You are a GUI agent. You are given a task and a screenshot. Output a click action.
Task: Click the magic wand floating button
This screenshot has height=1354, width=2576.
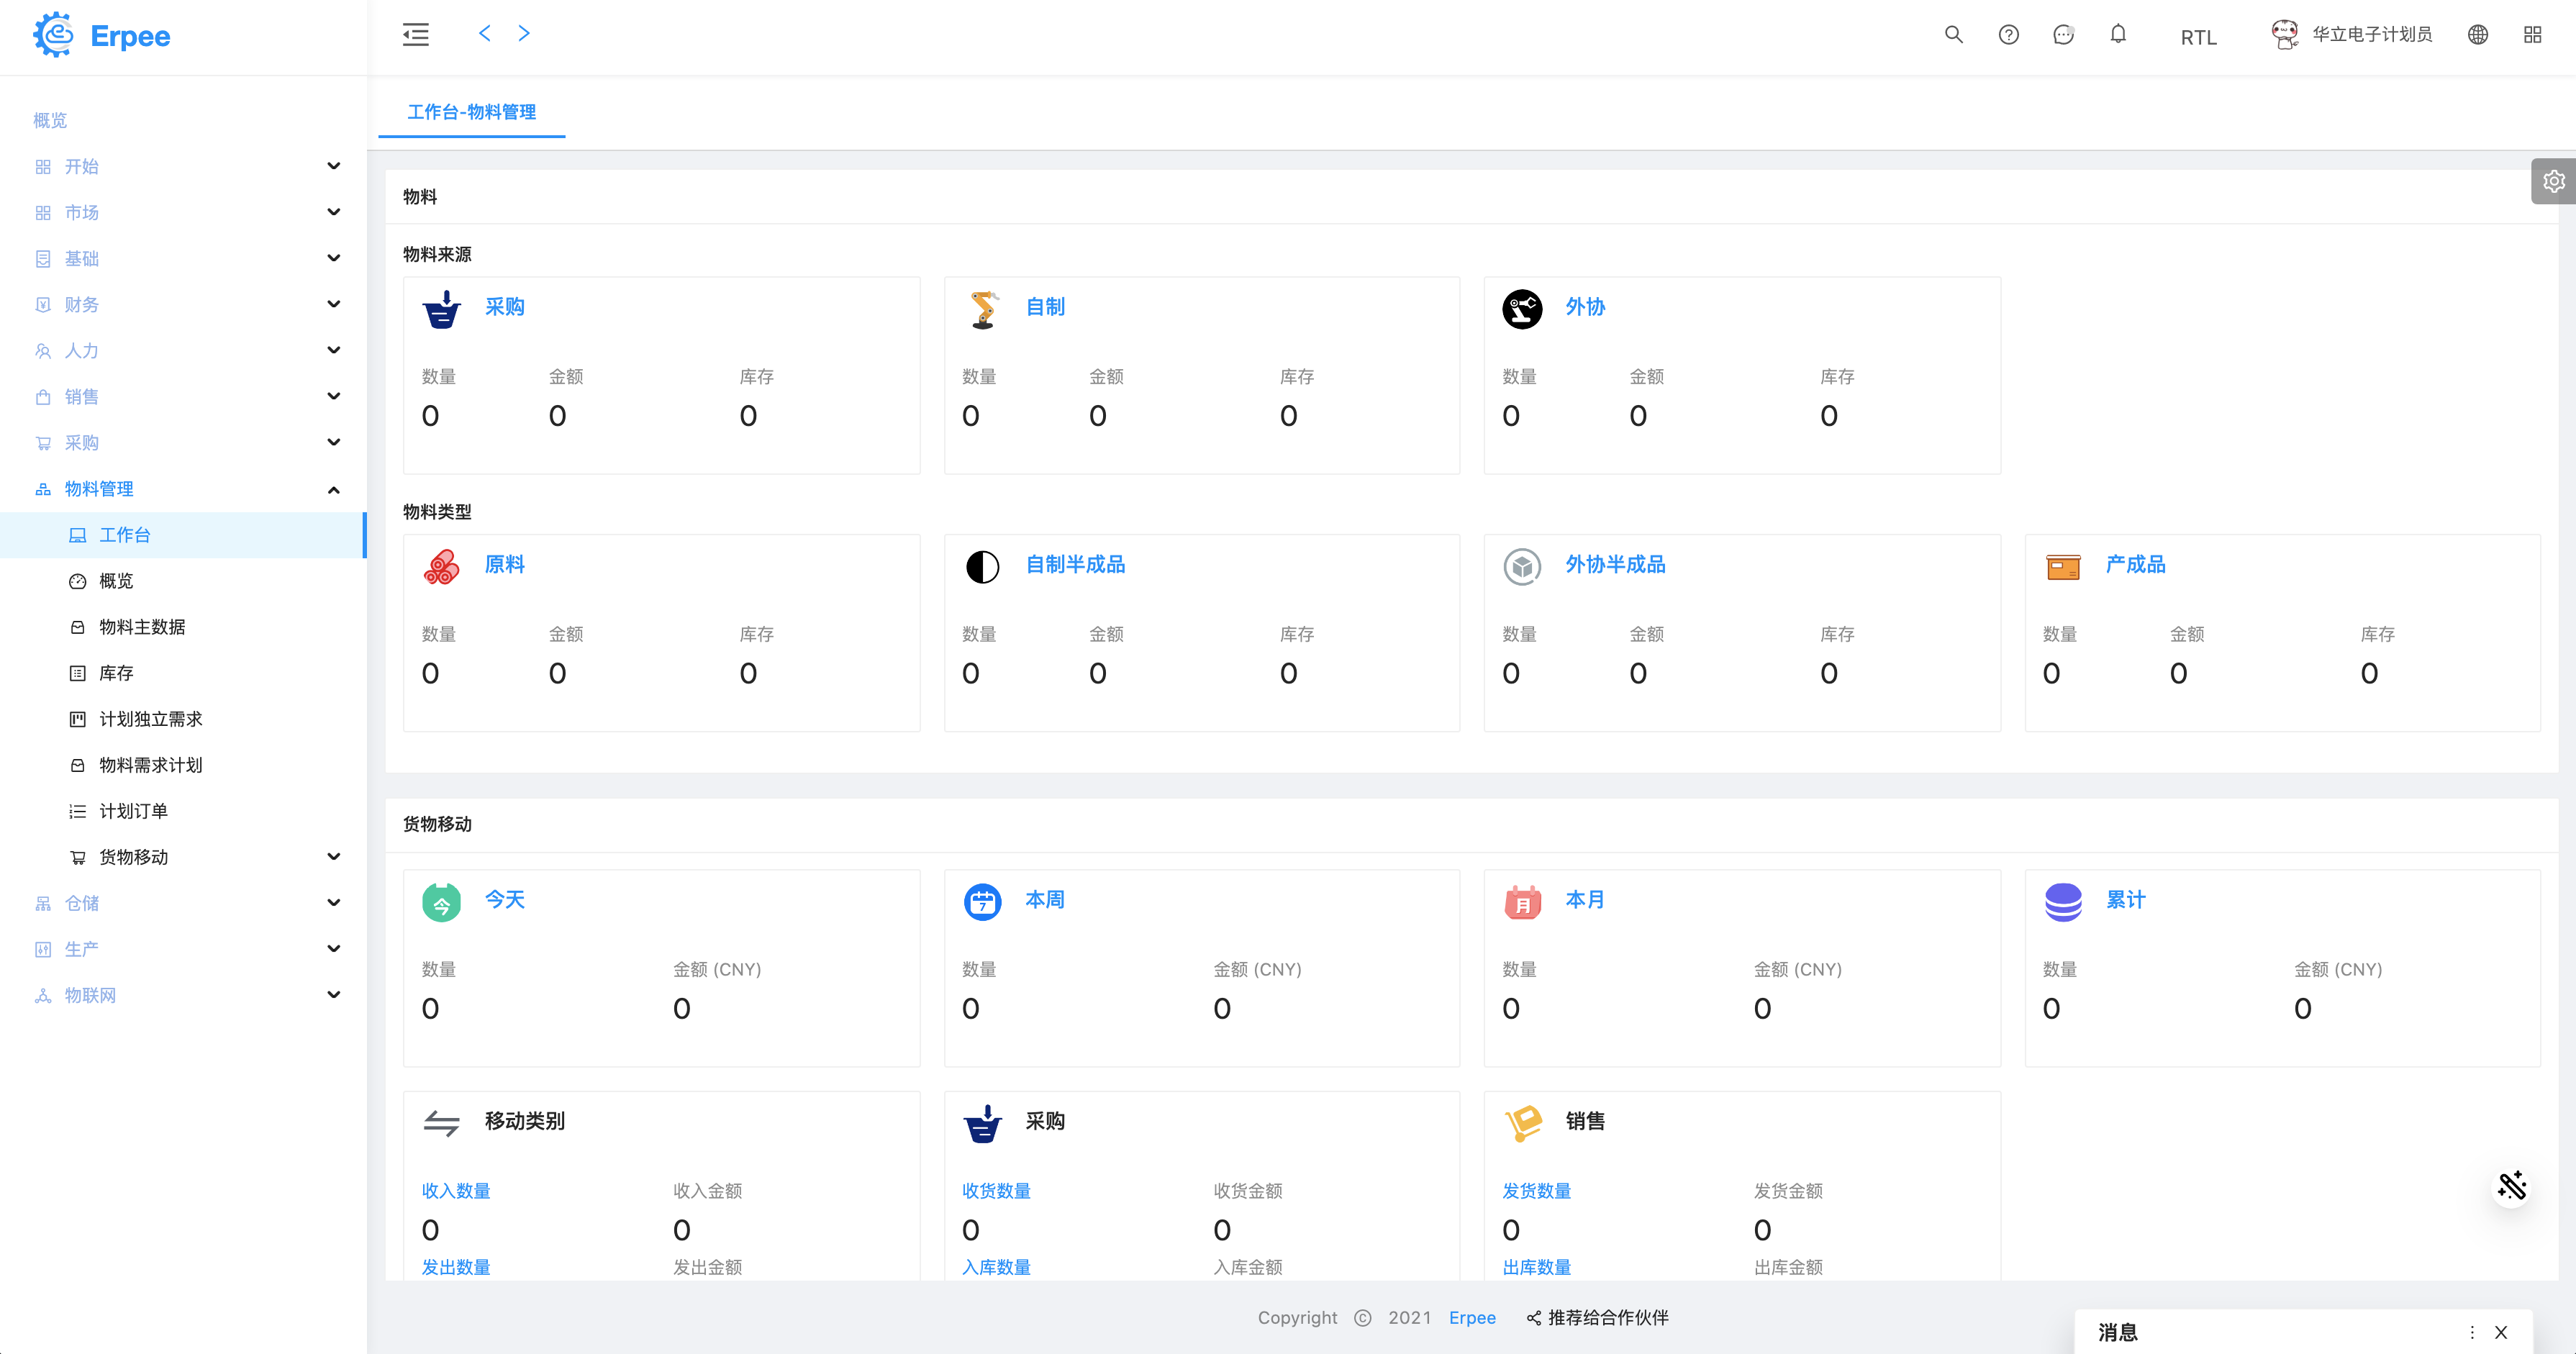pyautogui.click(x=2511, y=1186)
